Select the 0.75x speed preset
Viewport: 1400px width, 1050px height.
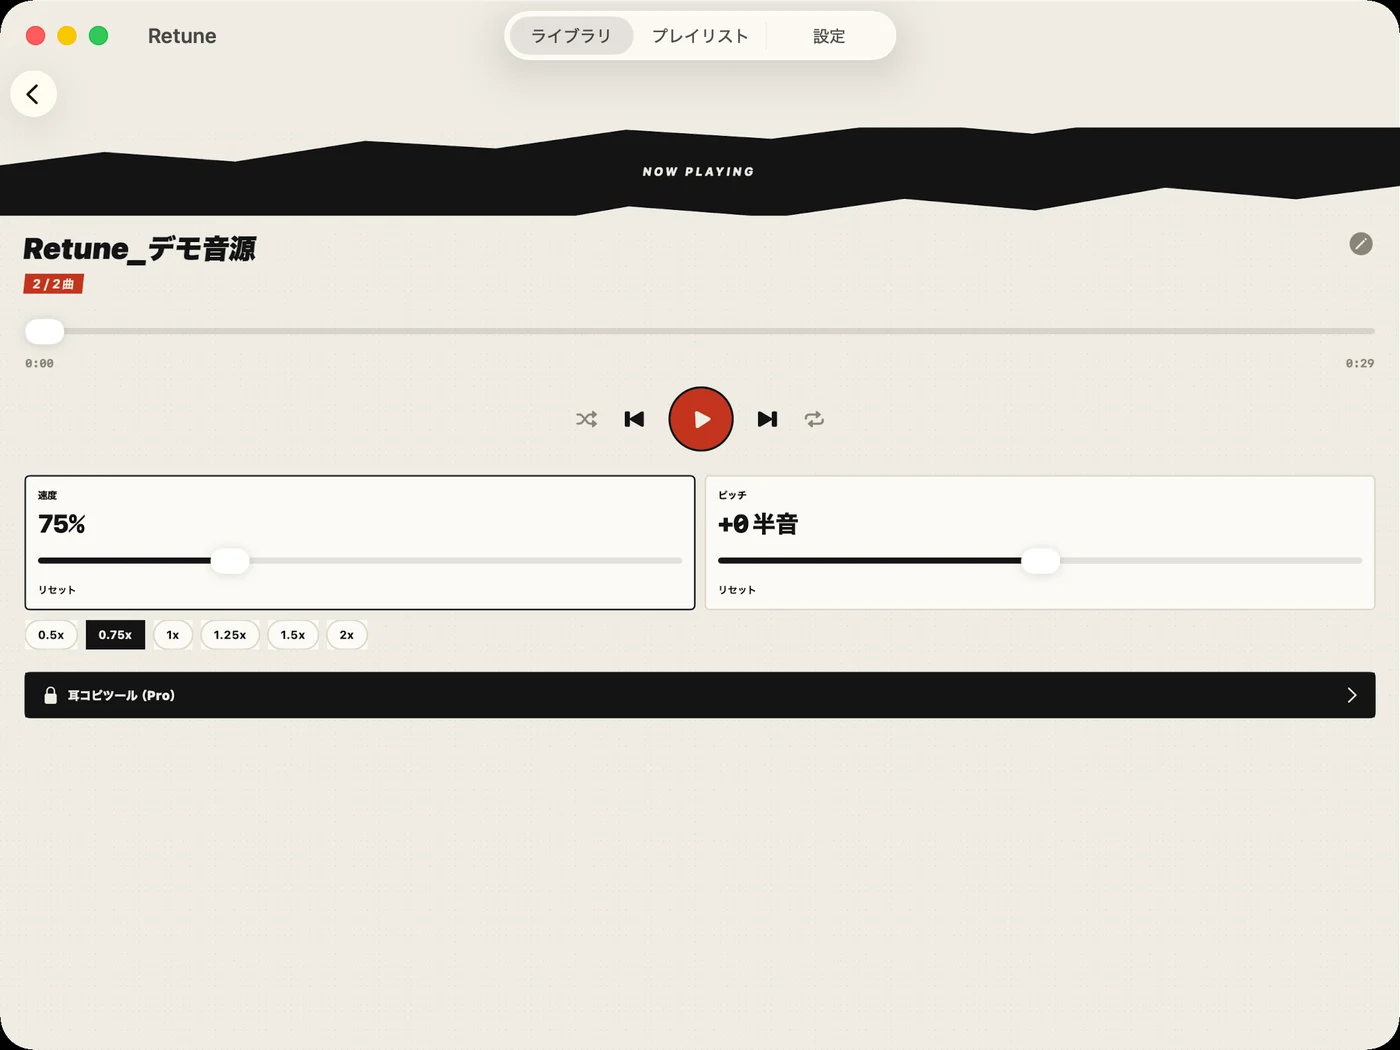[x=115, y=635]
